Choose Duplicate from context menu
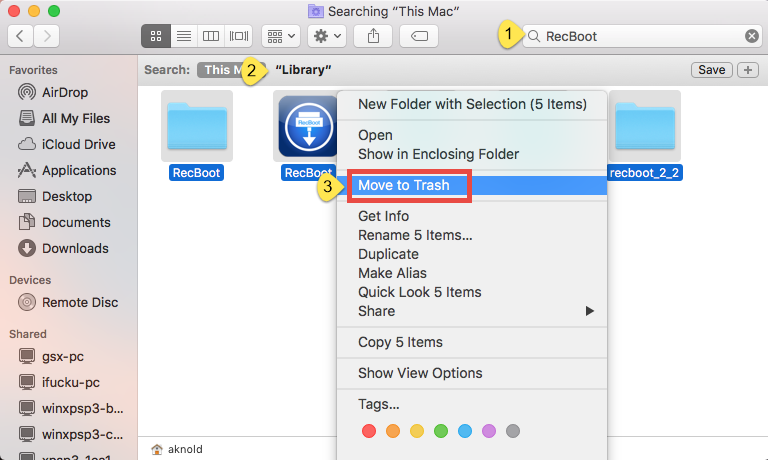Viewport: 768px width, 460px height. [472, 254]
